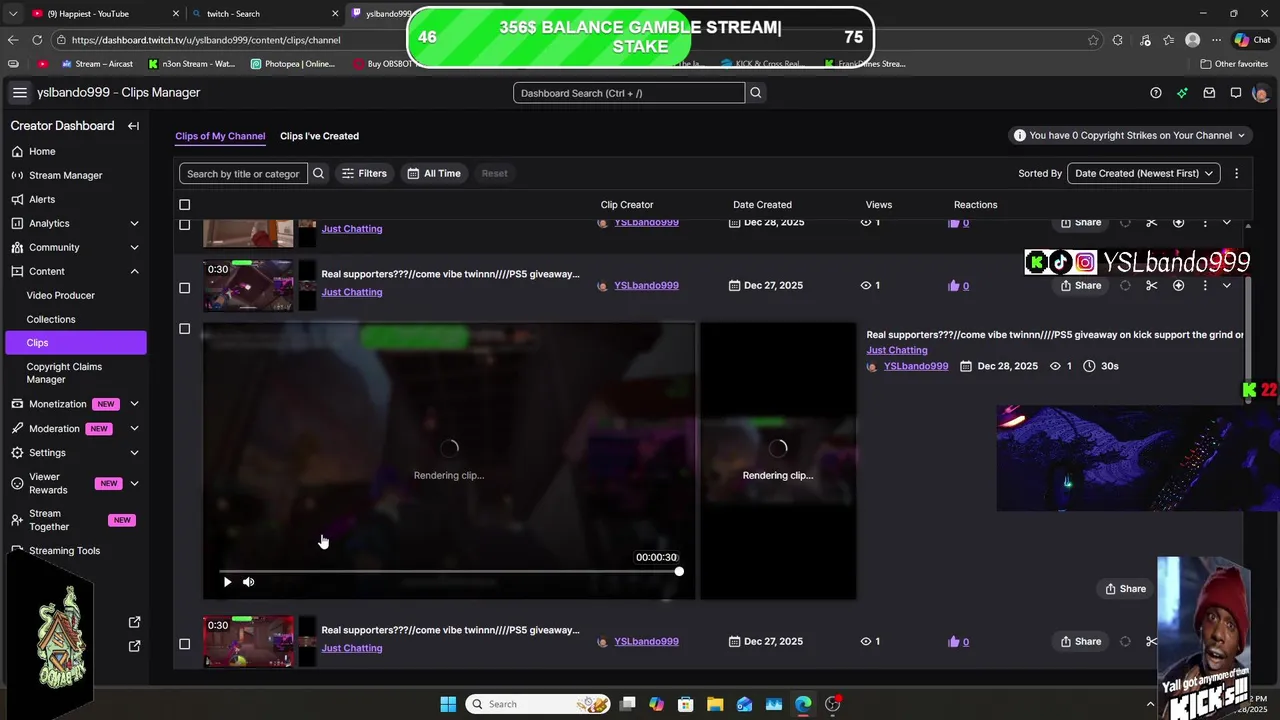Collapse the Creator Dashboard sidebar
The width and height of the screenshot is (1280, 720).
pos(133,126)
